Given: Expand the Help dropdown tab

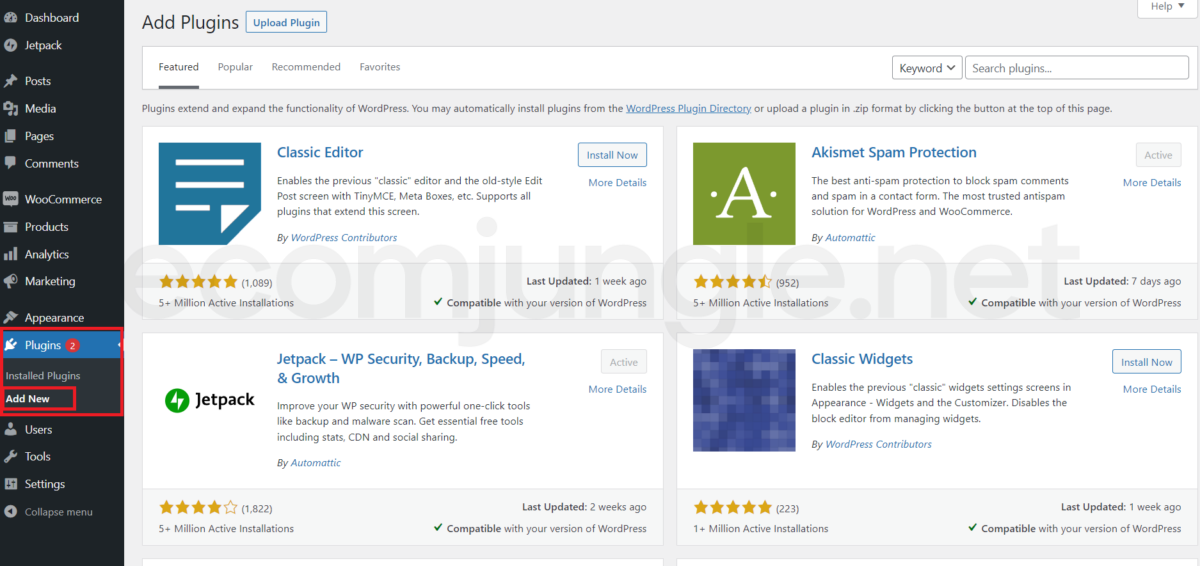Looking at the screenshot, I should 1166,7.
